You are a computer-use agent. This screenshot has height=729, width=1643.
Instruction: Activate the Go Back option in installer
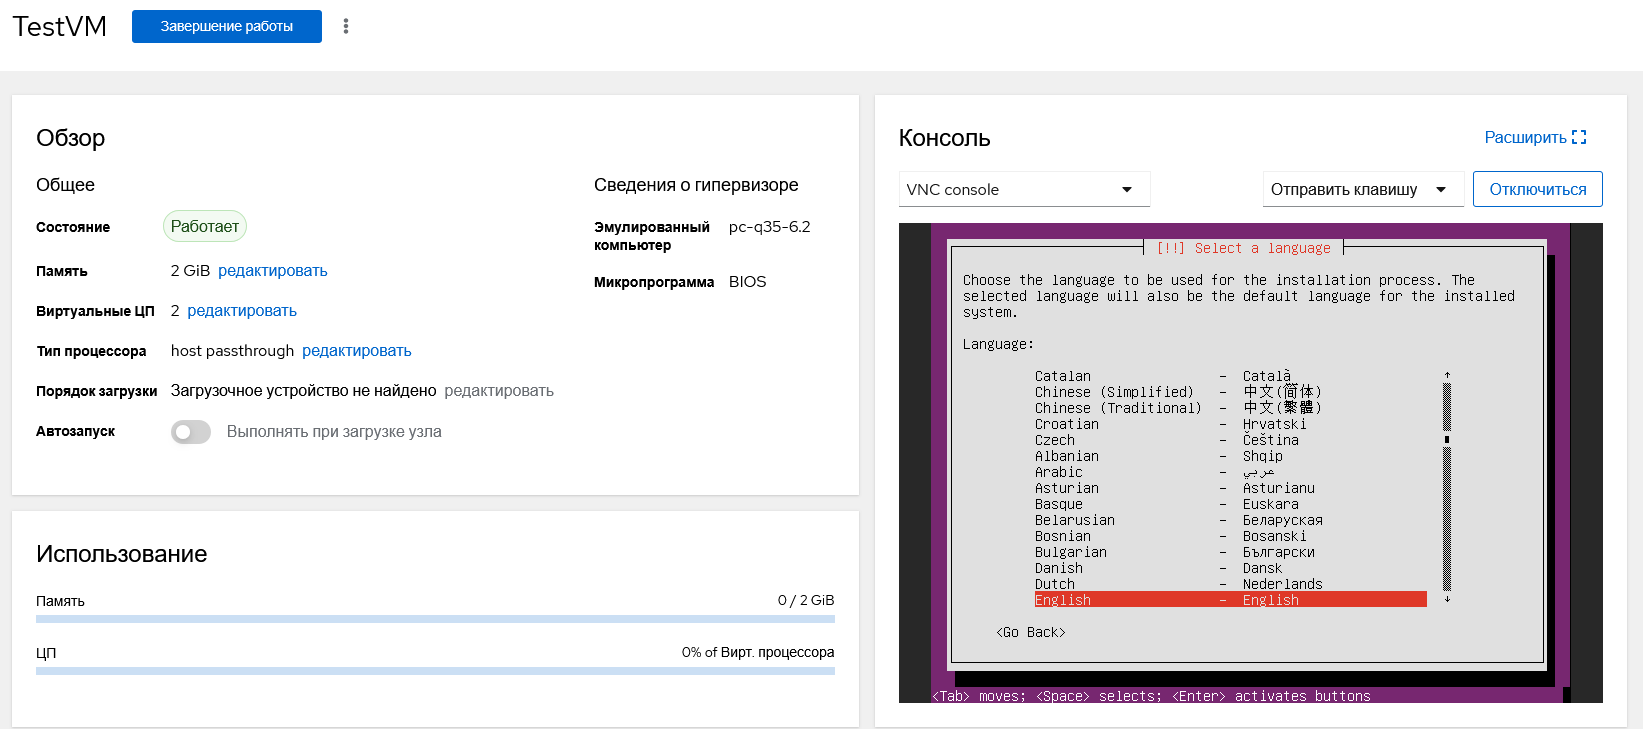pos(1030,632)
